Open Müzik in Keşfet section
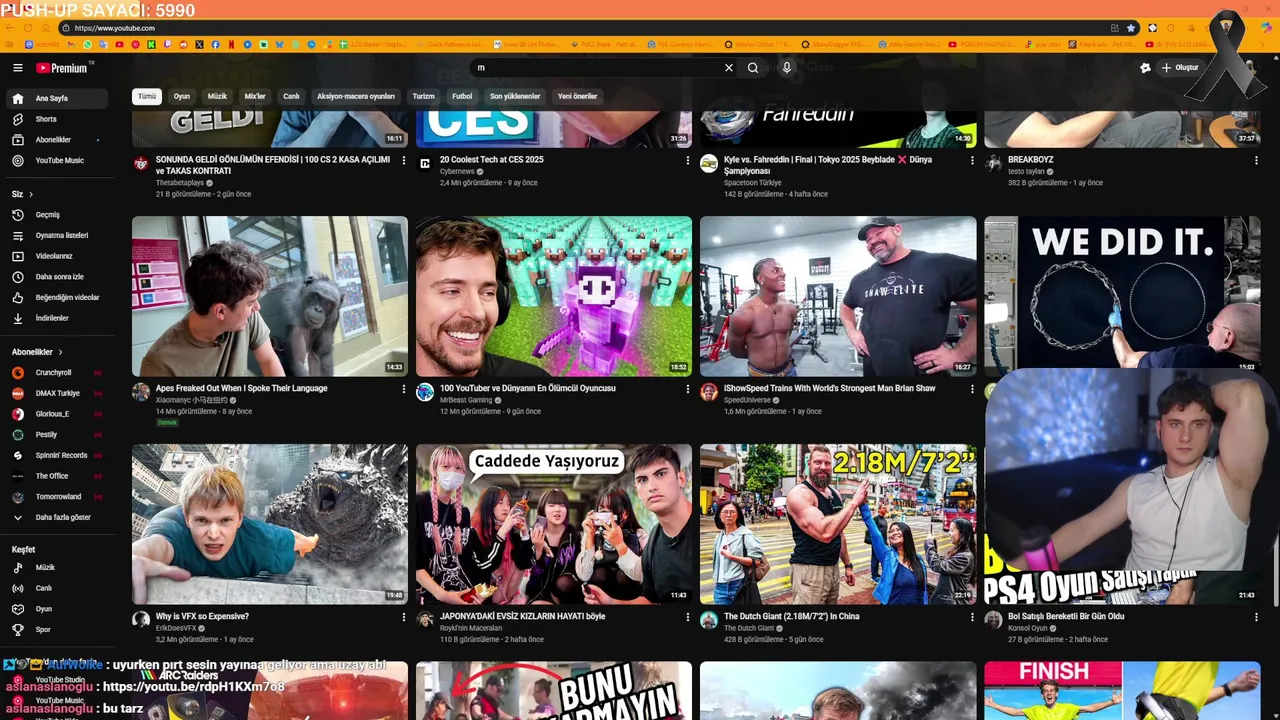 (59, 568)
